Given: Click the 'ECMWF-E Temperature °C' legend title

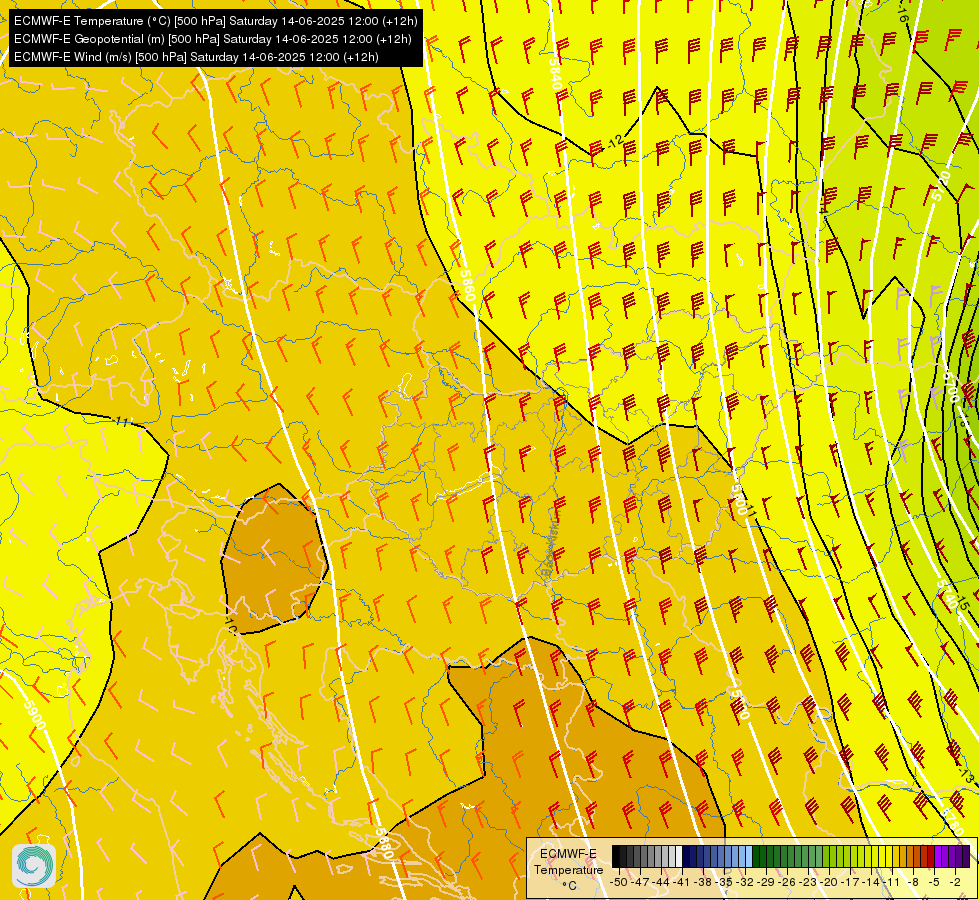Looking at the screenshot, I should click(568, 869).
